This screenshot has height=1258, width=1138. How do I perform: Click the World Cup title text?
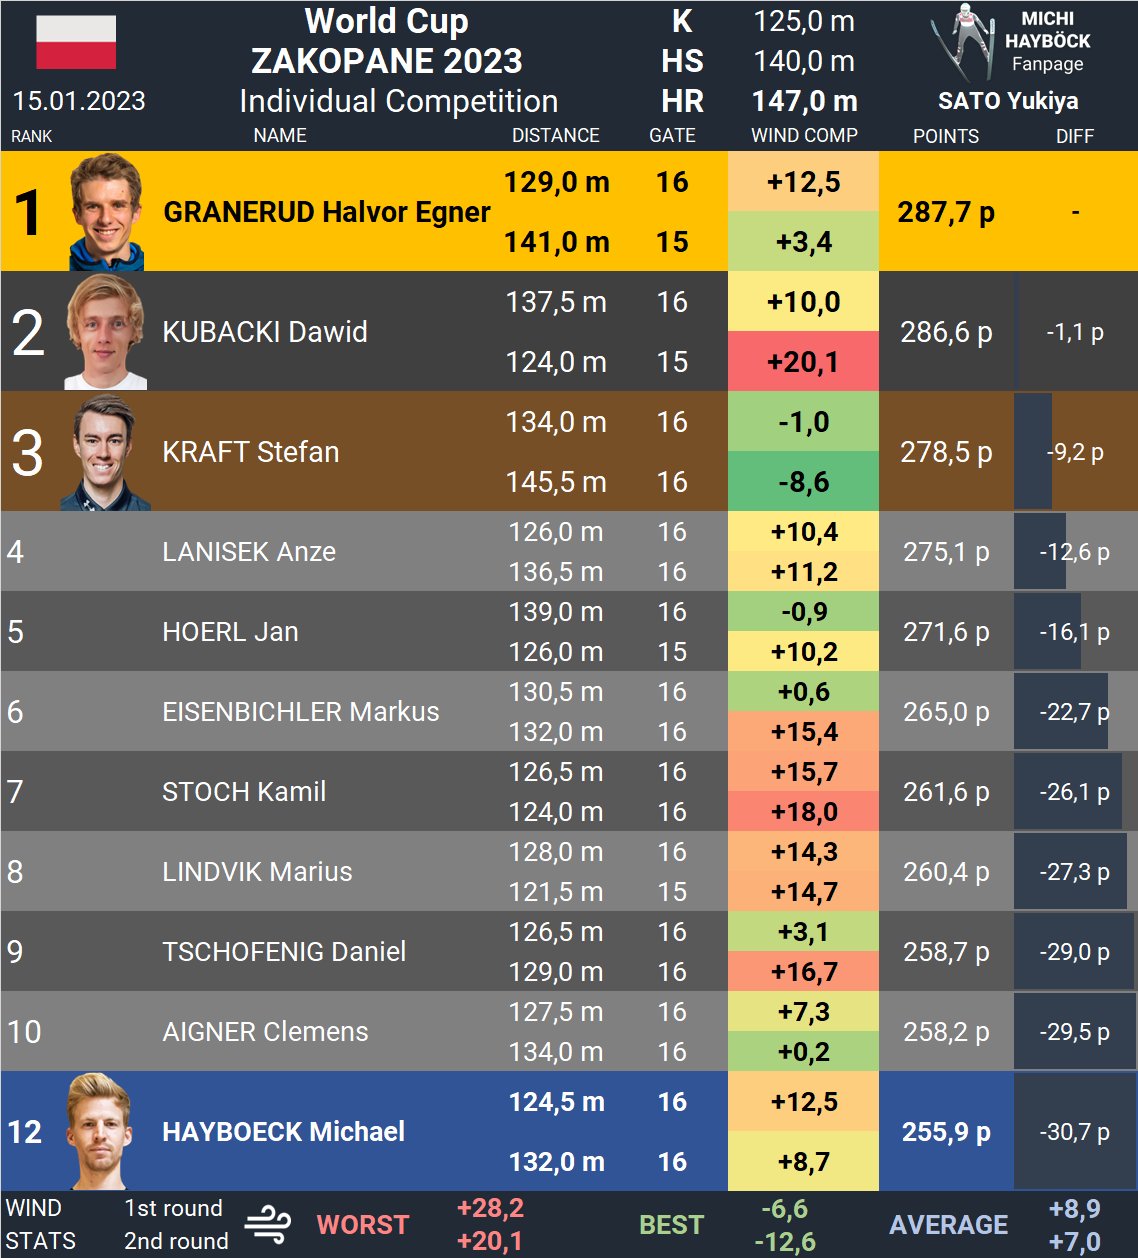(386, 21)
